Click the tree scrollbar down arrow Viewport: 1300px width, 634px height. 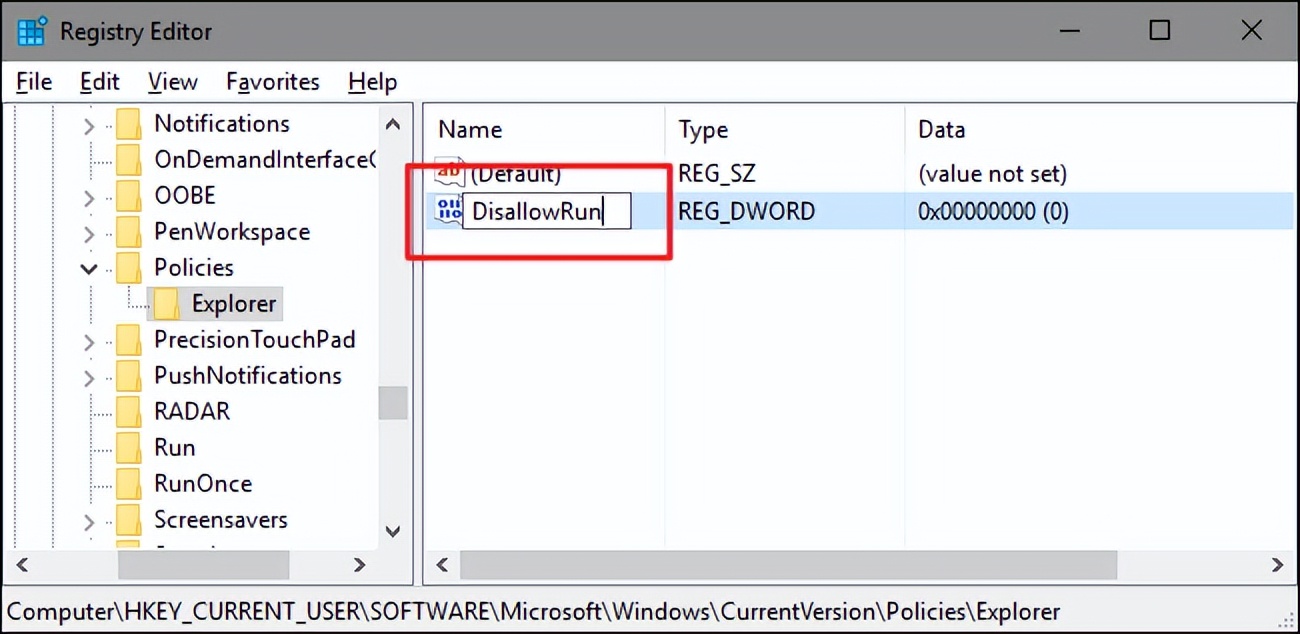[393, 533]
